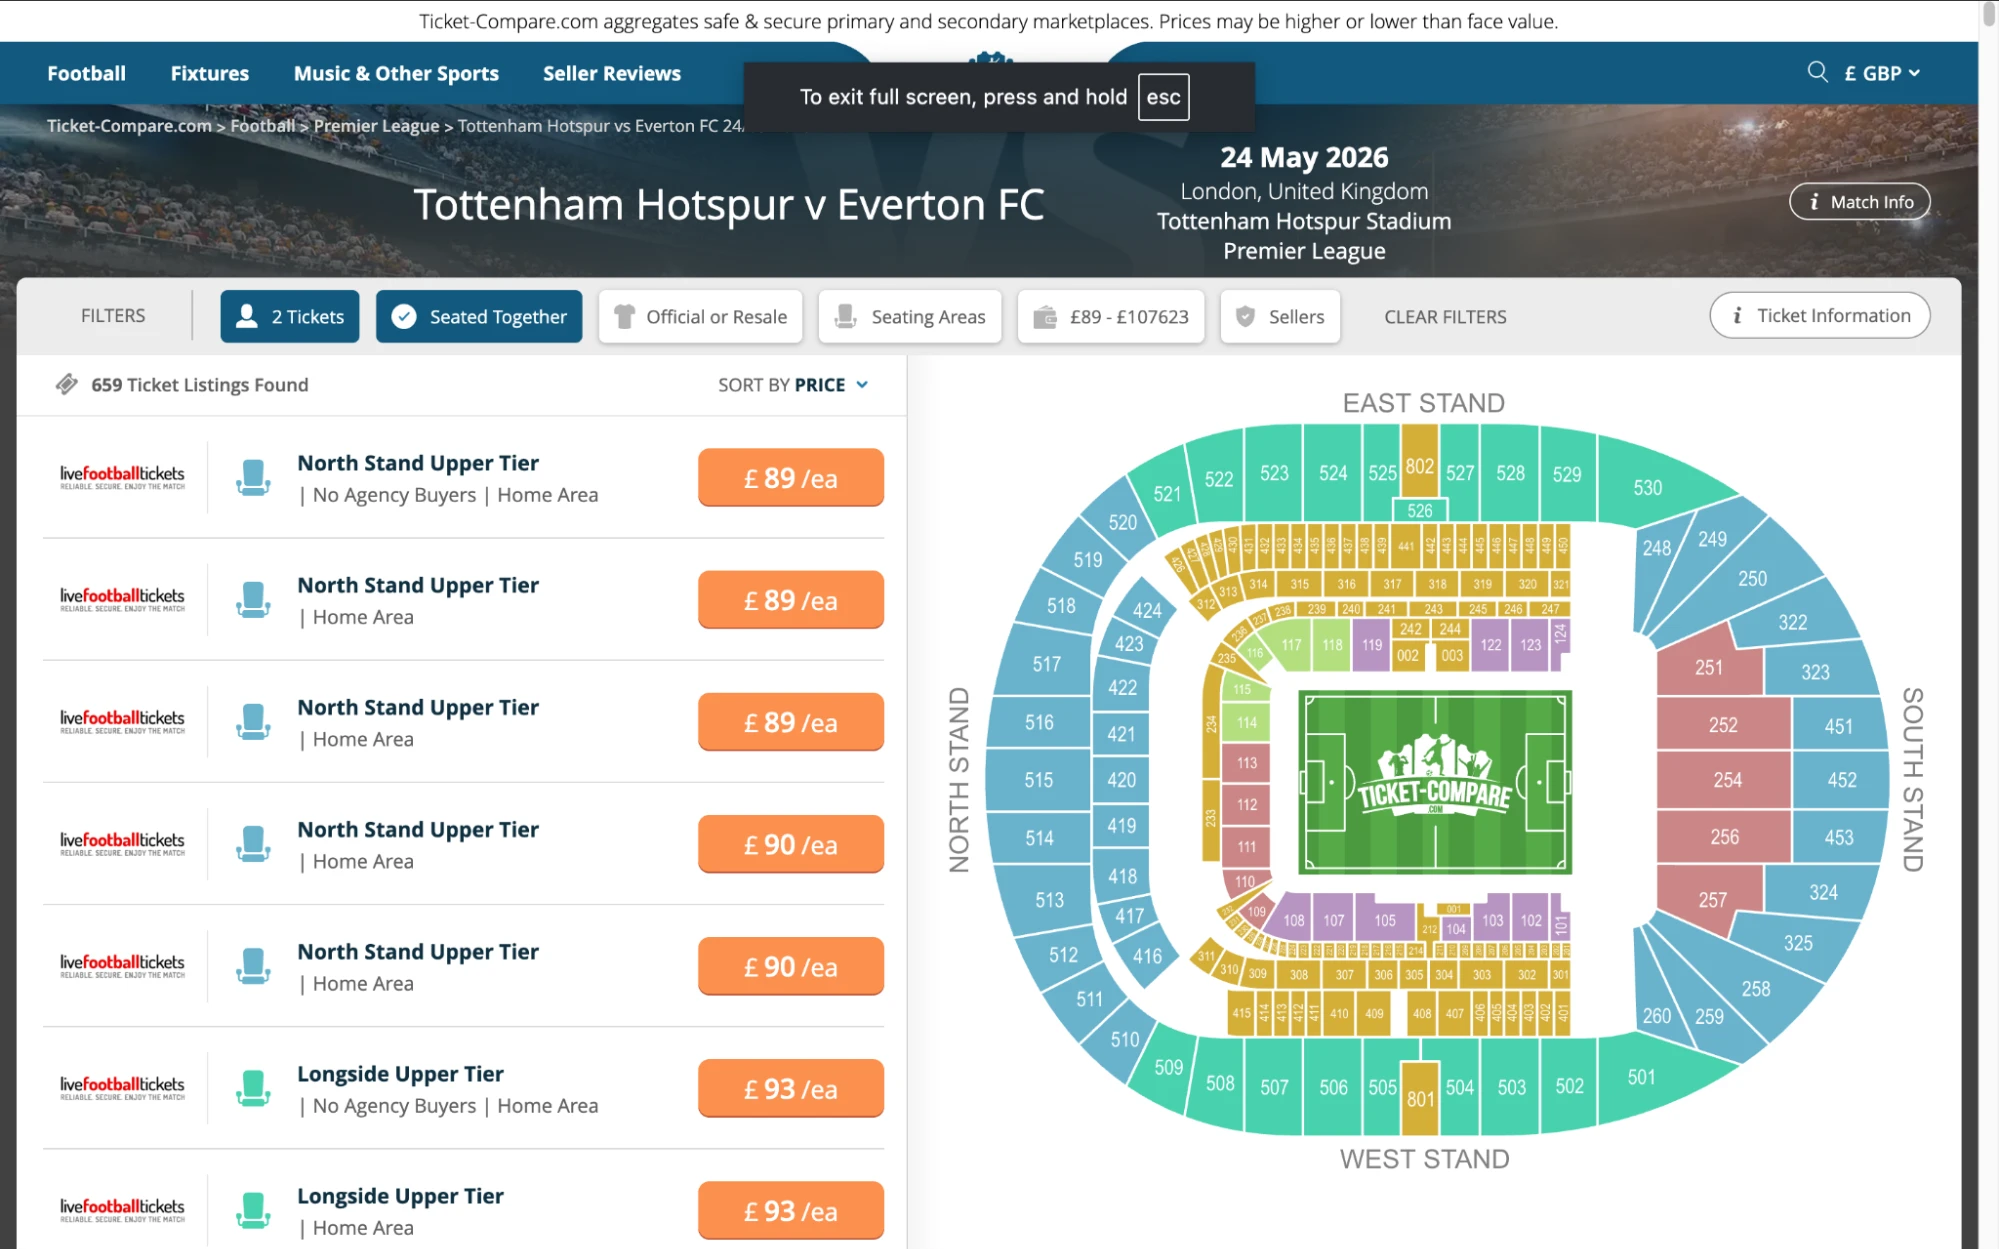Select Music & Other Sports from navigation
The height and width of the screenshot is (1250, 1999).
(x=396, y=72)
